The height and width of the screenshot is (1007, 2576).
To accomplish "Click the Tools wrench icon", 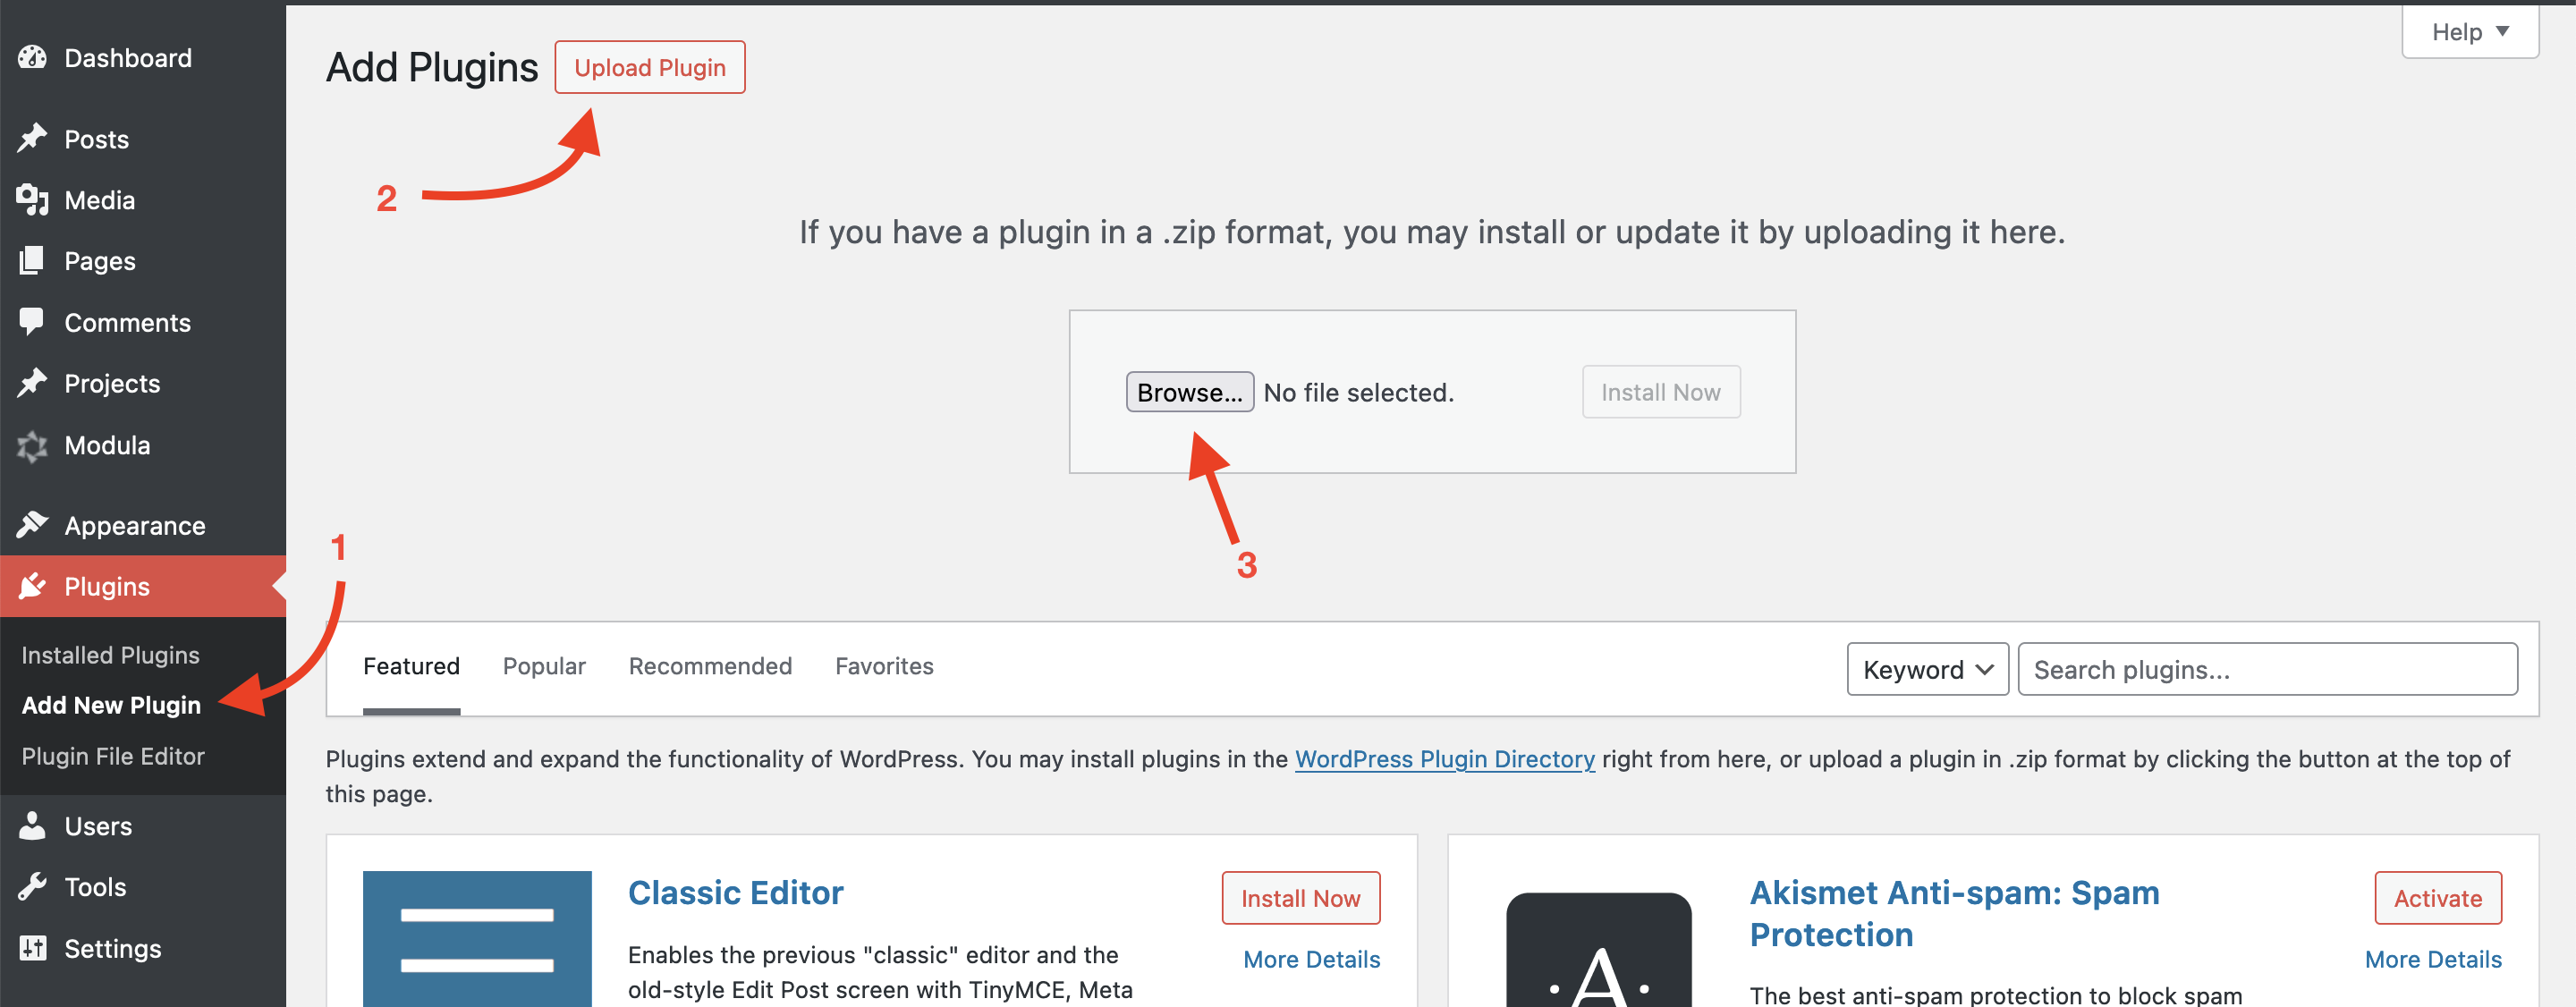I will [x=32, y=887].
